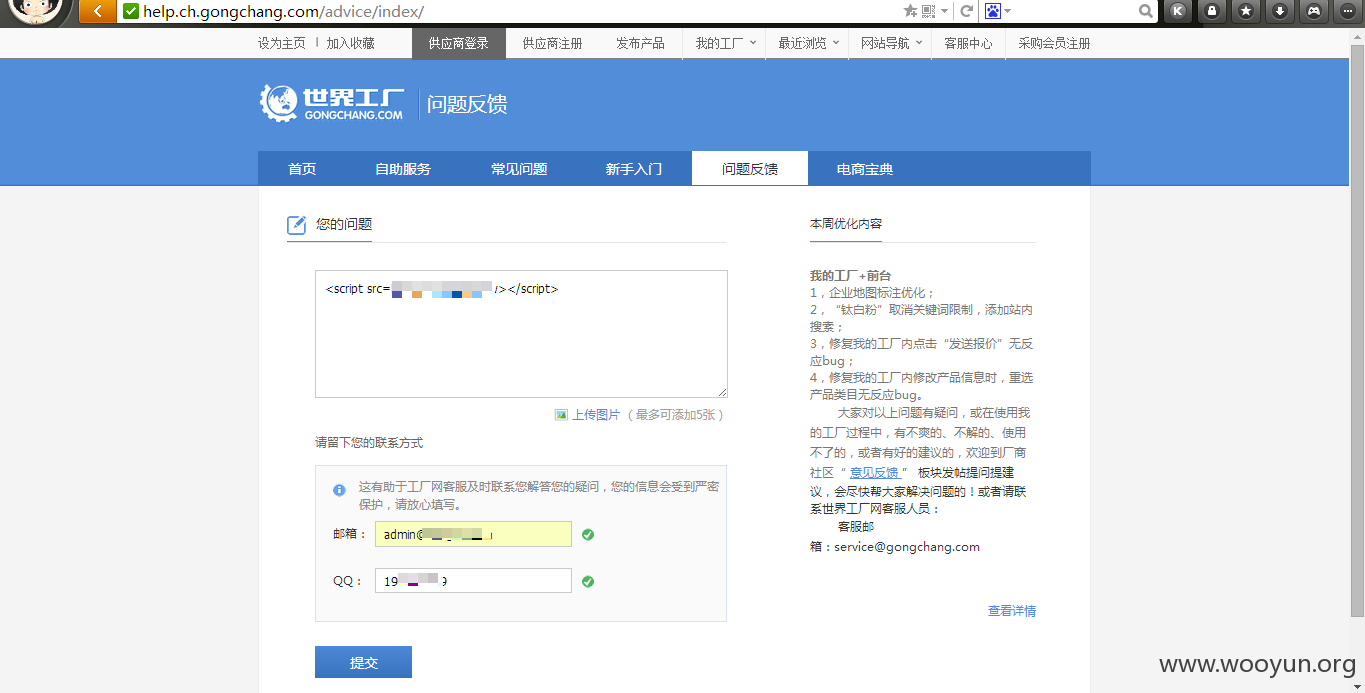1365x693 pixels.
Task: Click the 上传图片 upload link
Action: [596, 414]
